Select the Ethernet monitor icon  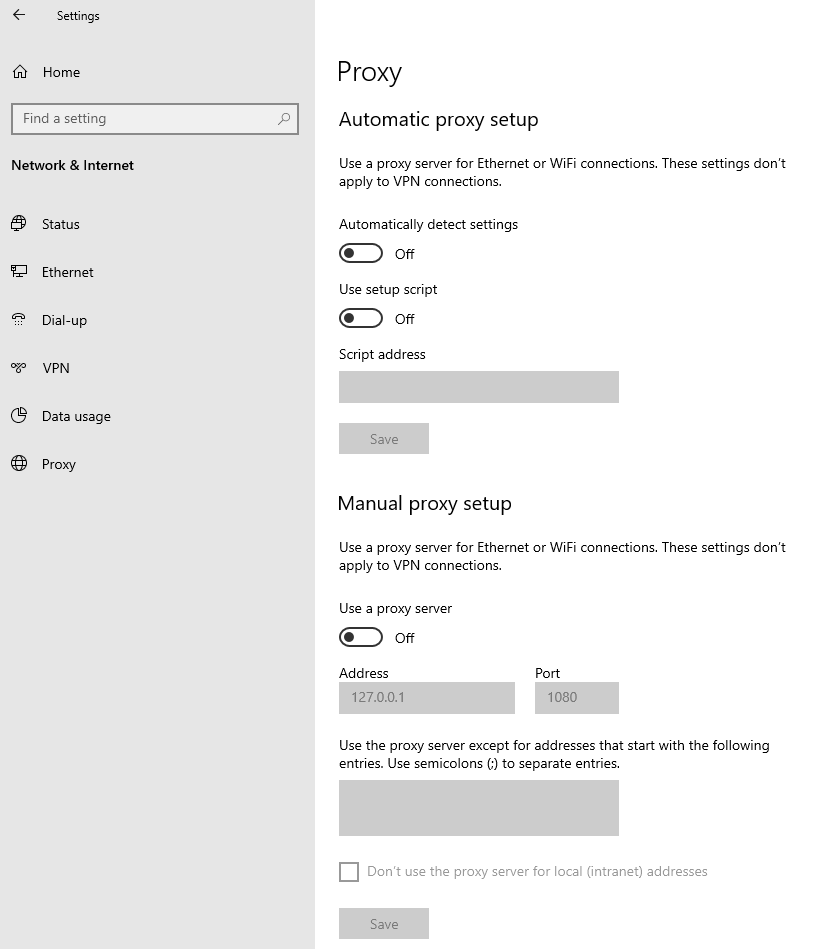19,272
